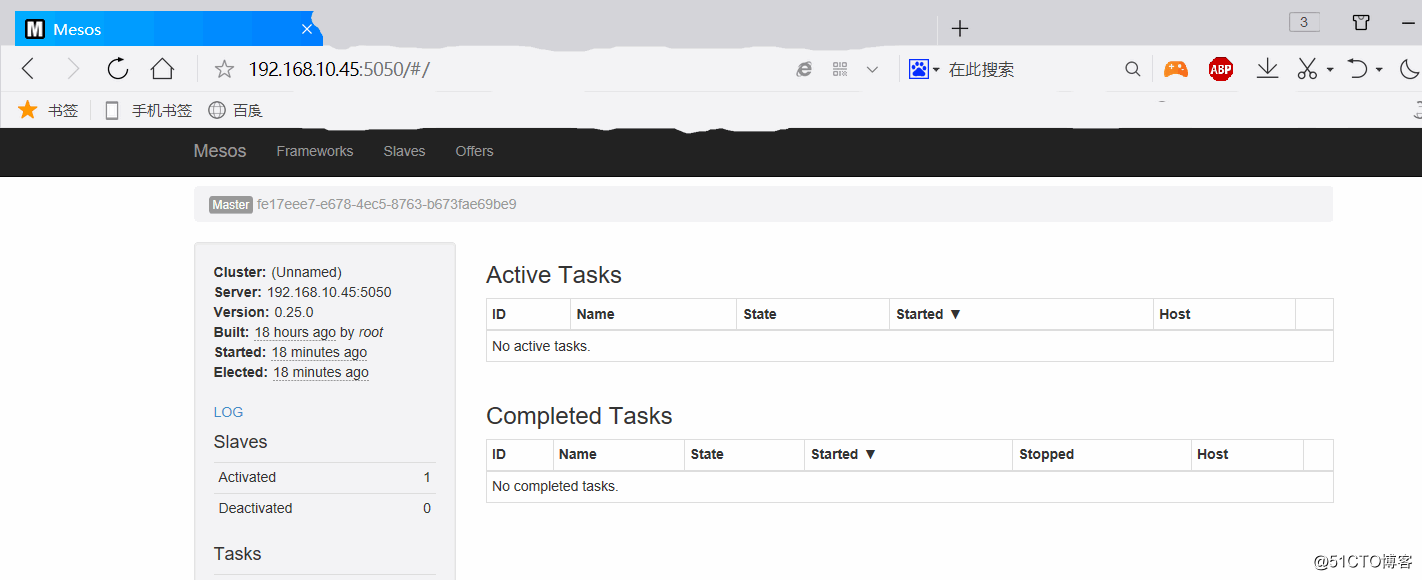Open the 百度 bookmark
This screenshot has height=580, width=1422.
tap(235, 110)
